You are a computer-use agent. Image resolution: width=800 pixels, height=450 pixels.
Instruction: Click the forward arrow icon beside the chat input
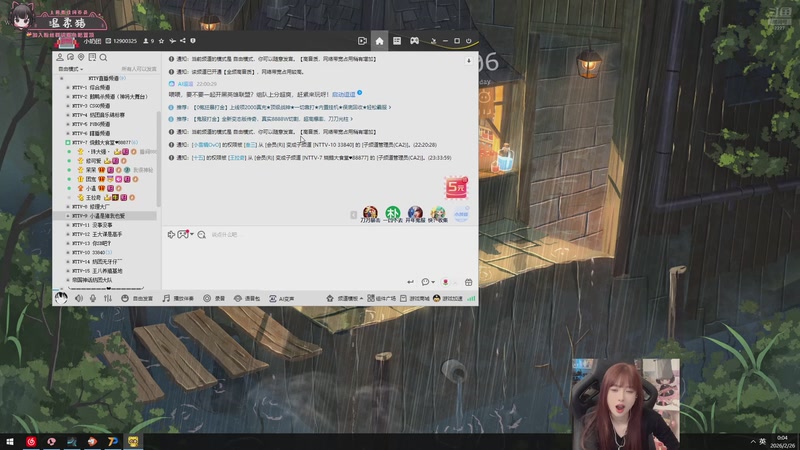(171, 235)
